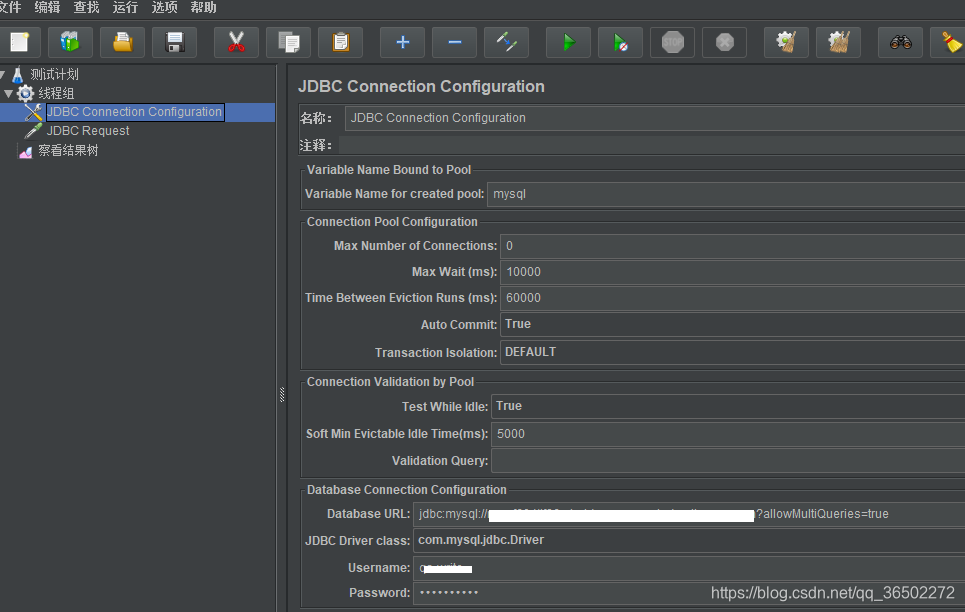Image resolution: width=965 pixels, height=612 pixels.
Task: Collapse the 线程组 tree node
Action: (7, 92)
